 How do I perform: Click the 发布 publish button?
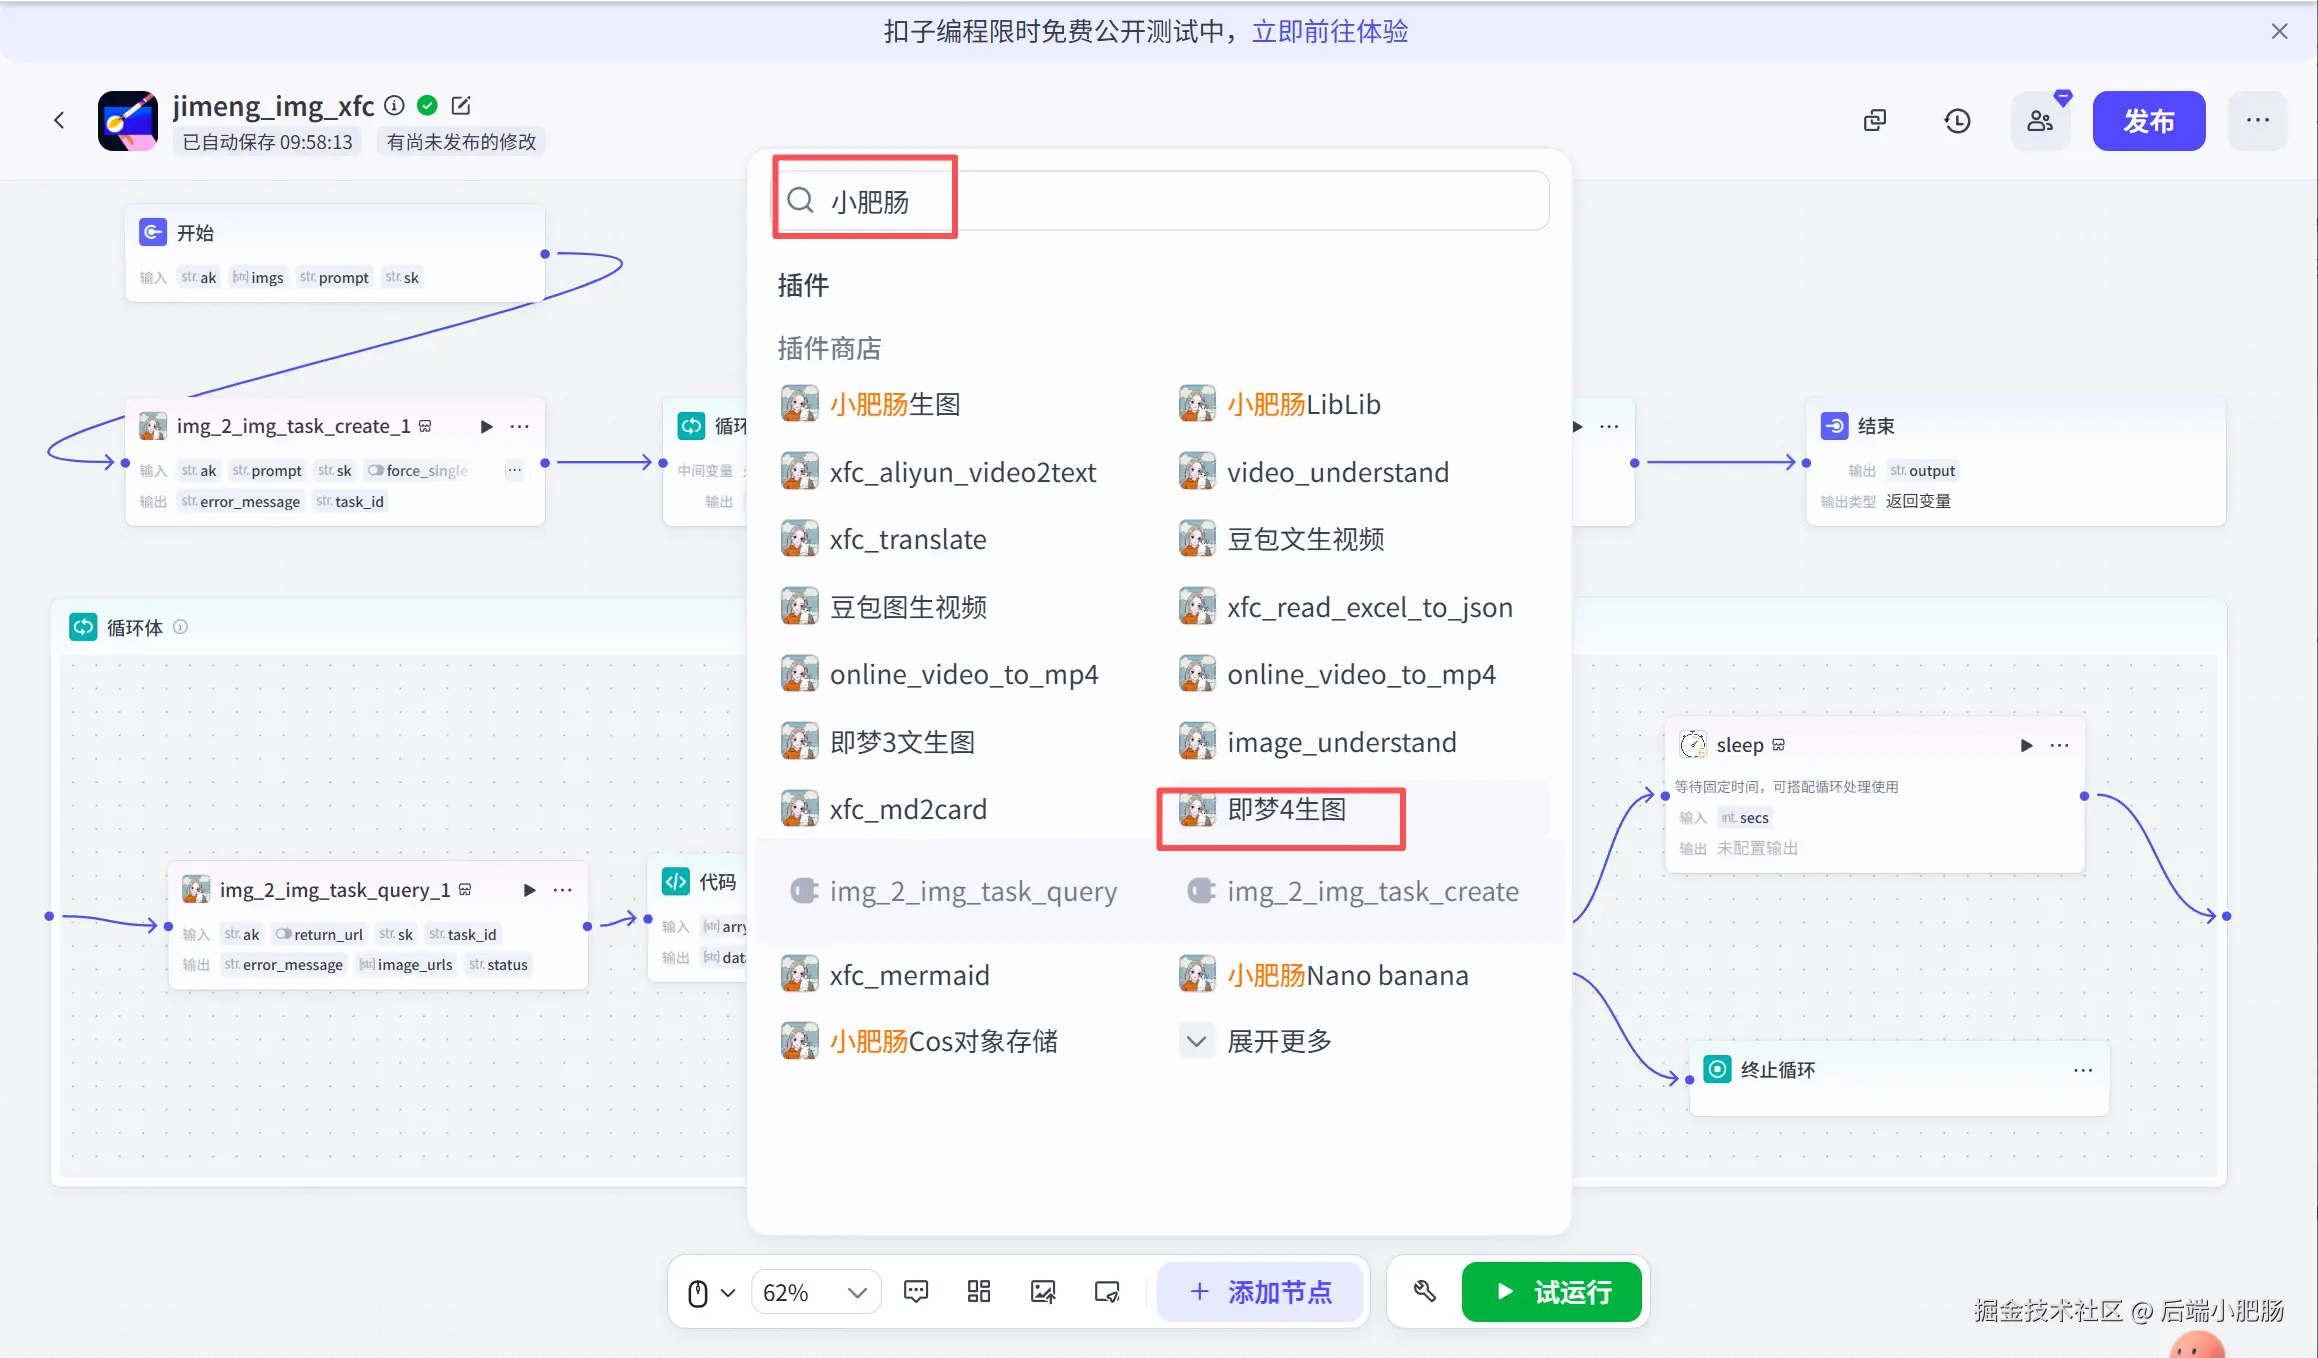pyautogui.click(x=2148, y=121)
